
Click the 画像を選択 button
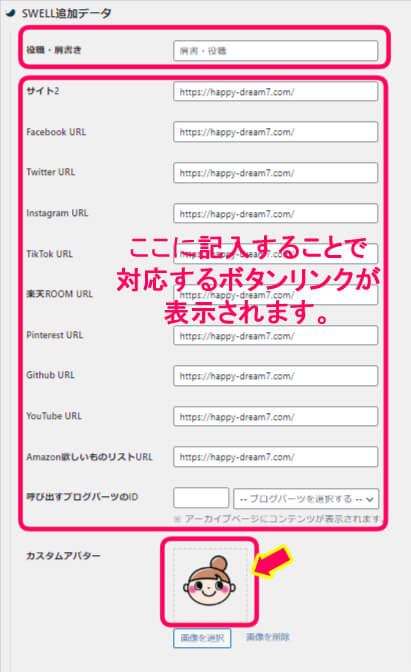click(202, 638)
